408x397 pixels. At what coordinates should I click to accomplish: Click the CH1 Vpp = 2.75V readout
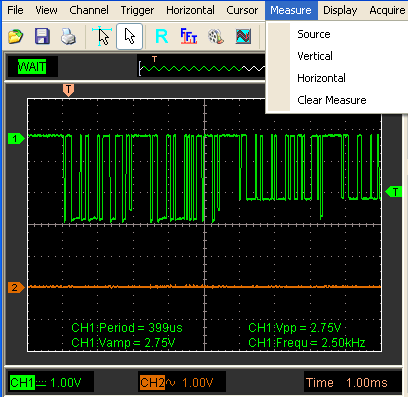[295, 328]
